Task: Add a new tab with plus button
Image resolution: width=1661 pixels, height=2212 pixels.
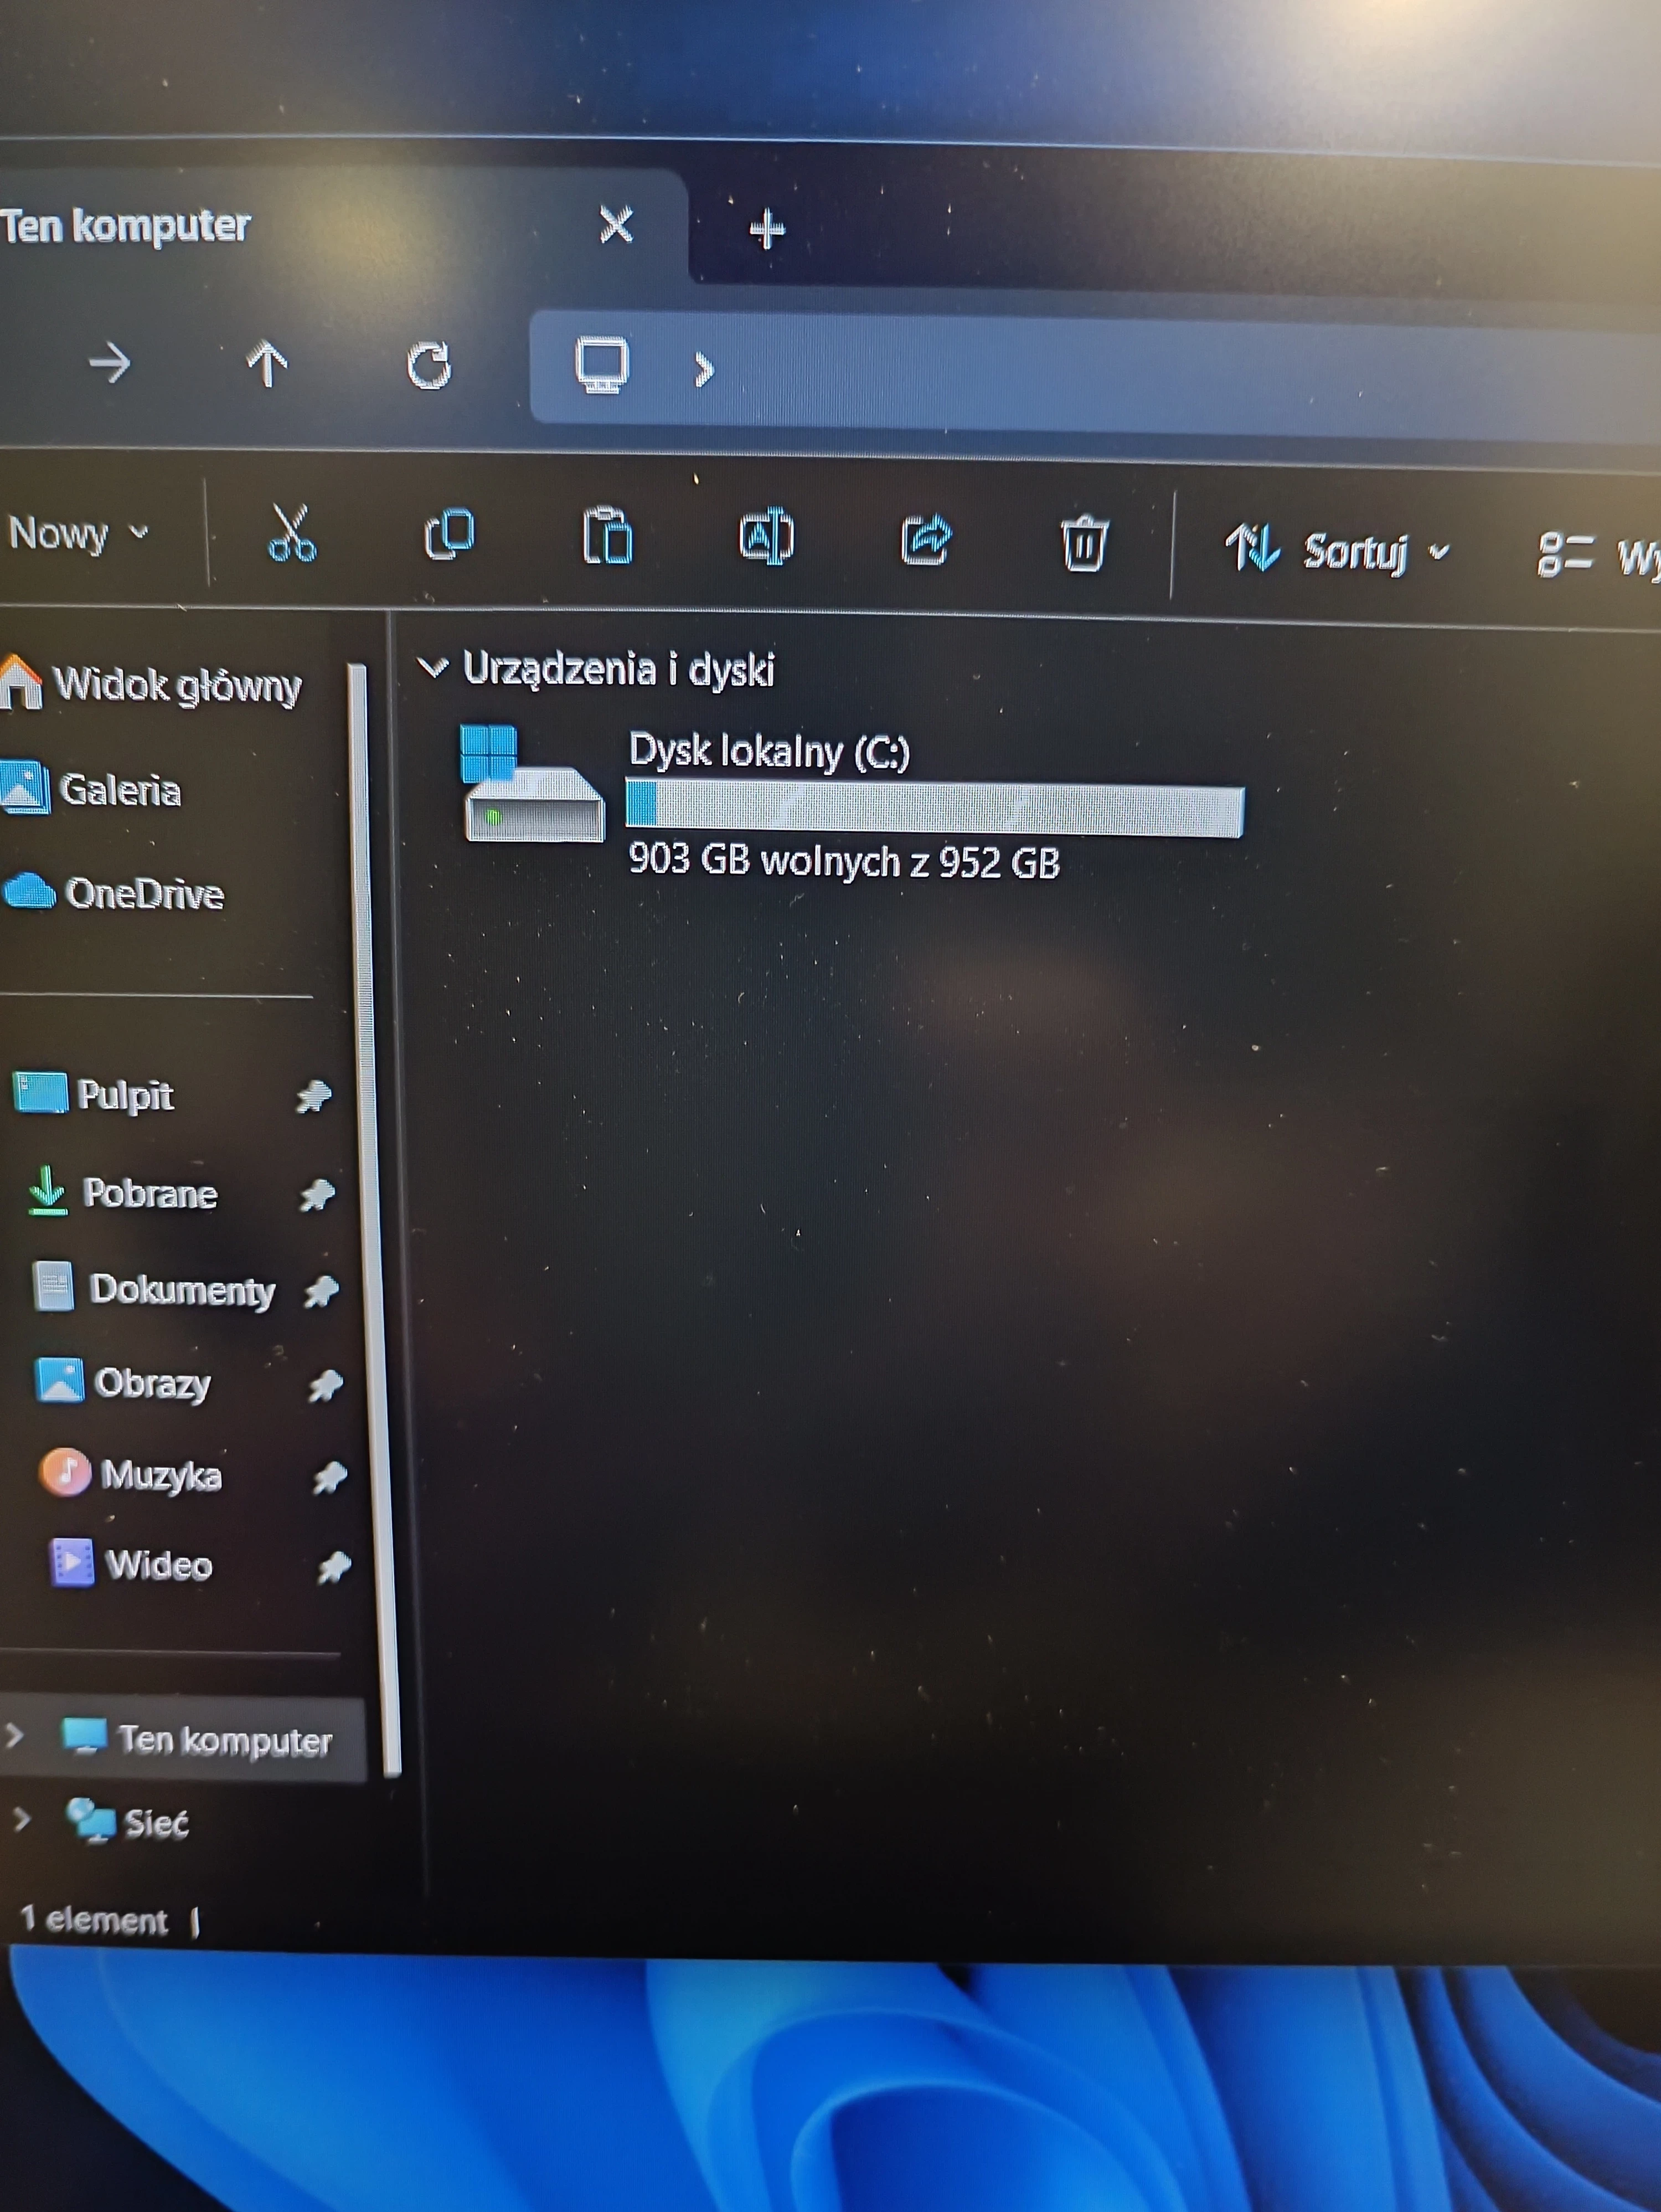Action: click(x=767, y=230)
